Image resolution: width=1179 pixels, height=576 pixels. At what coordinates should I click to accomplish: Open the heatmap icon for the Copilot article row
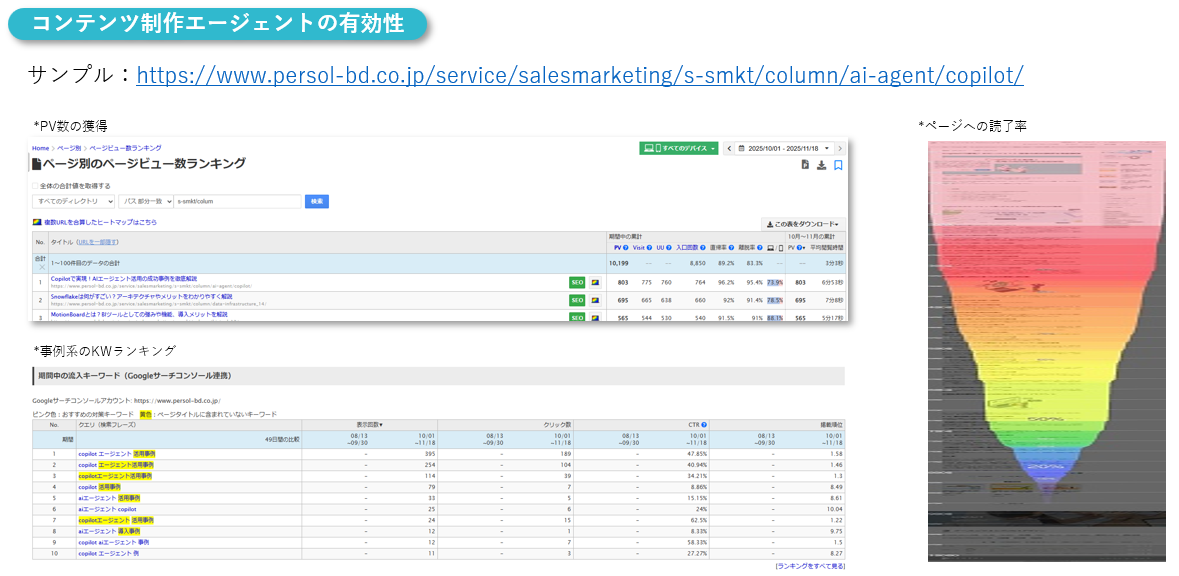[x=595, y=282]
